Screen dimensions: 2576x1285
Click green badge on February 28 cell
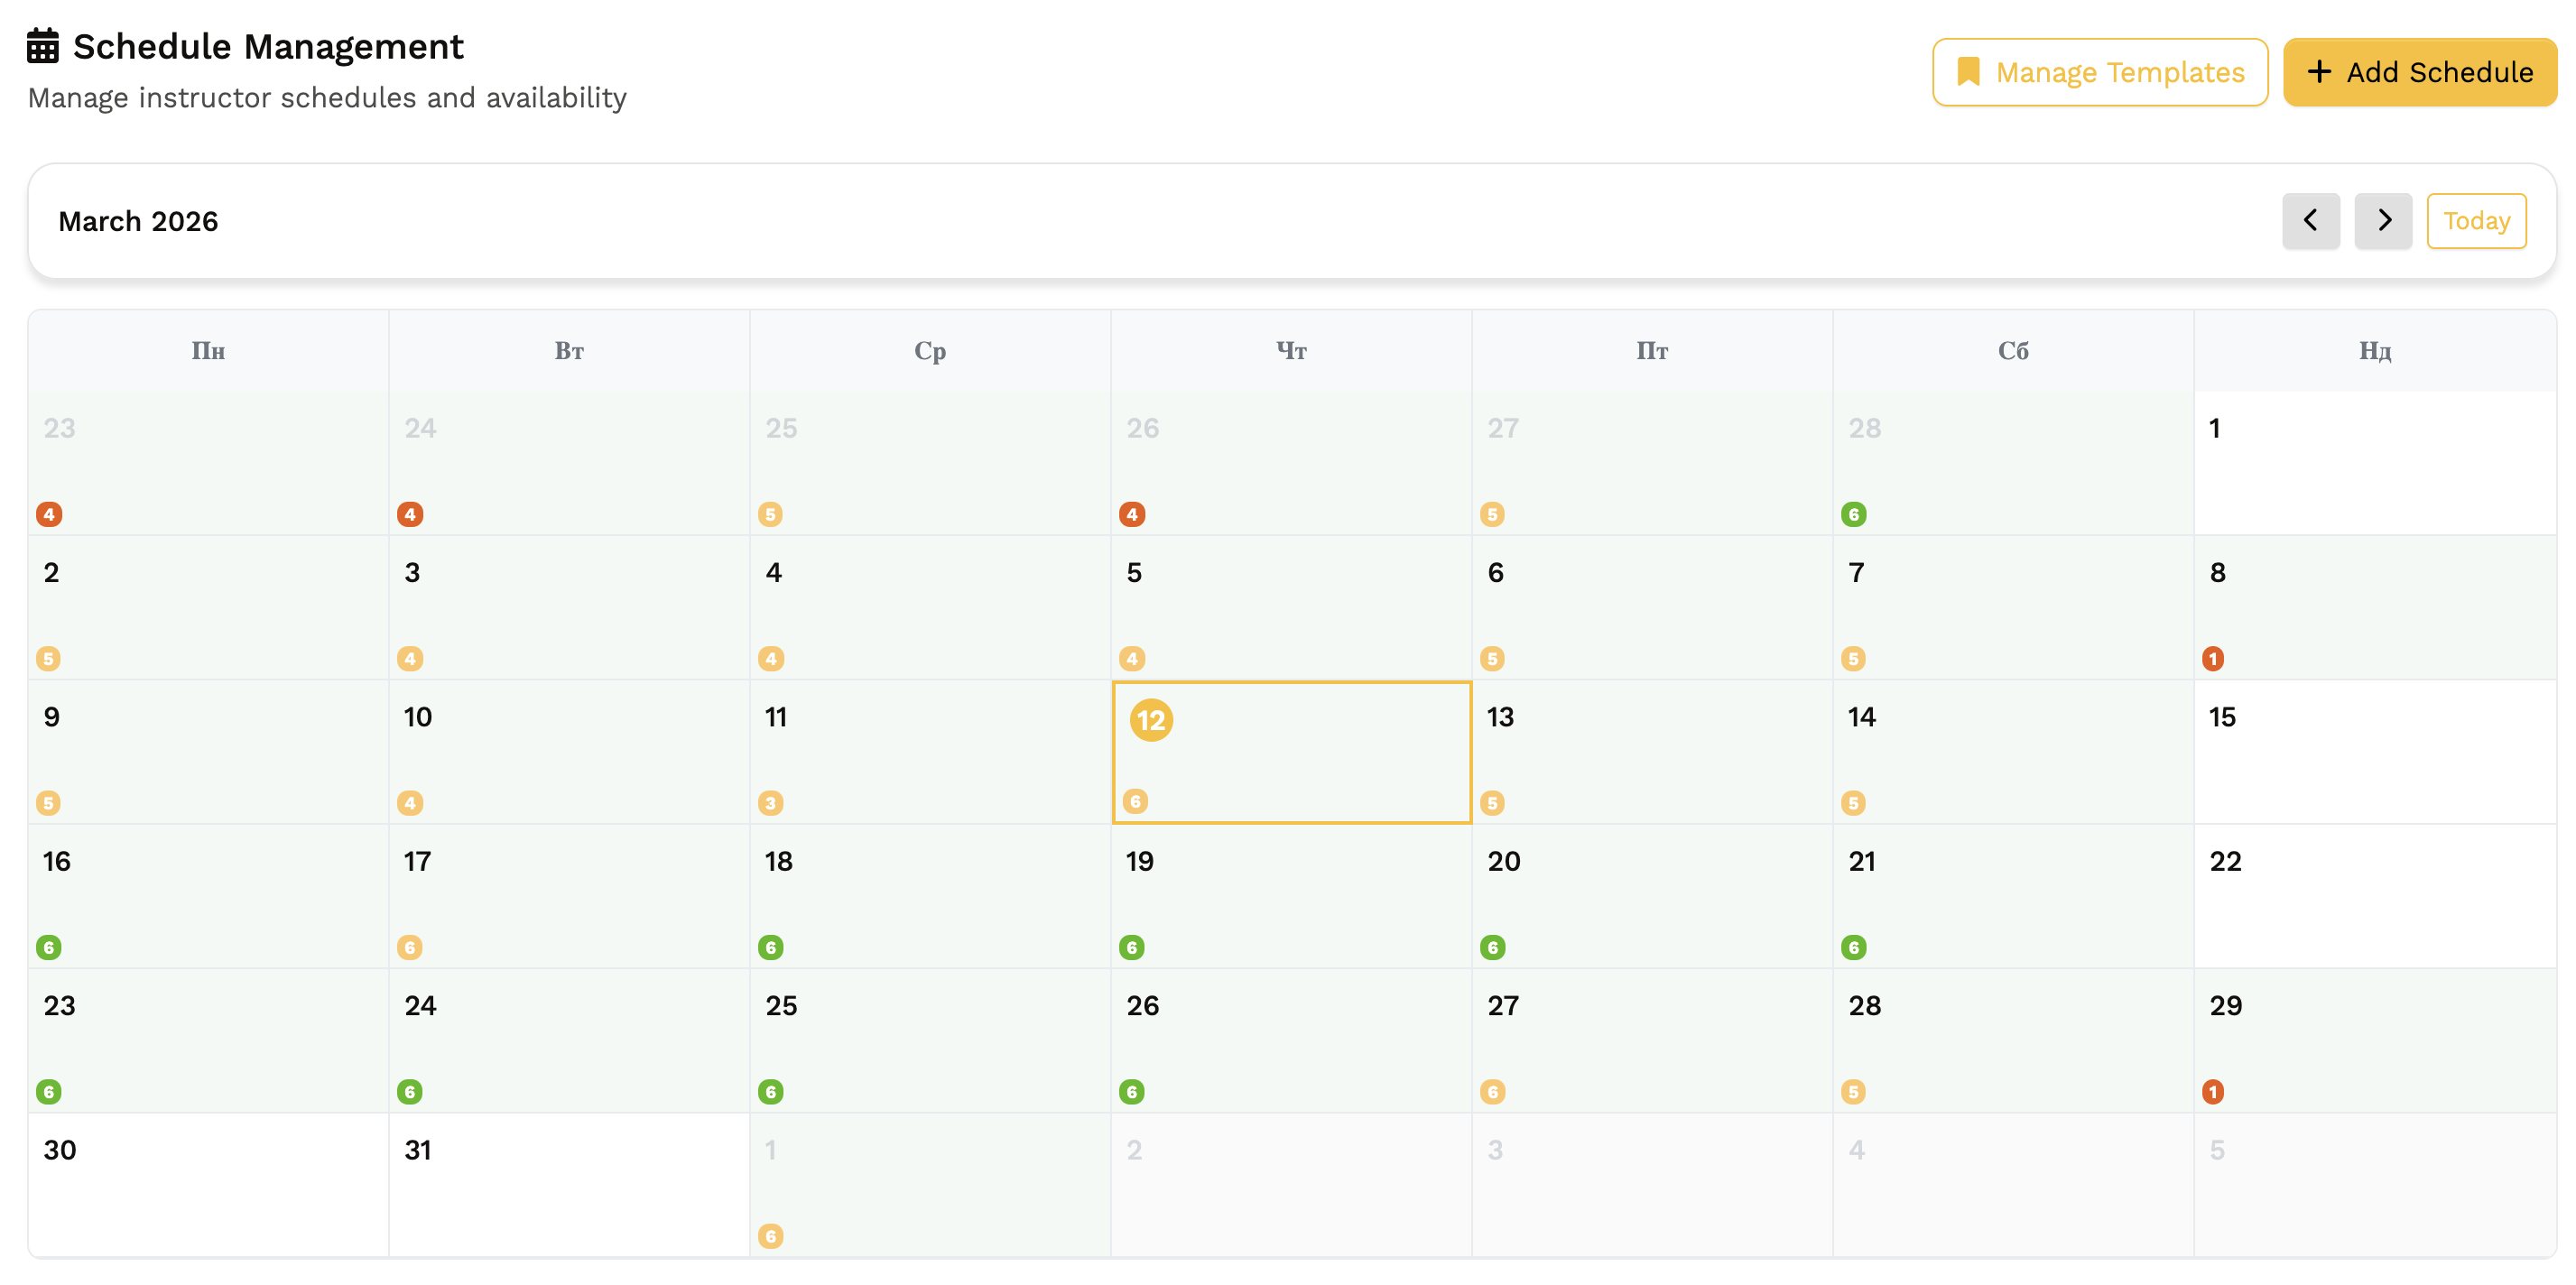pos(1853,515)
